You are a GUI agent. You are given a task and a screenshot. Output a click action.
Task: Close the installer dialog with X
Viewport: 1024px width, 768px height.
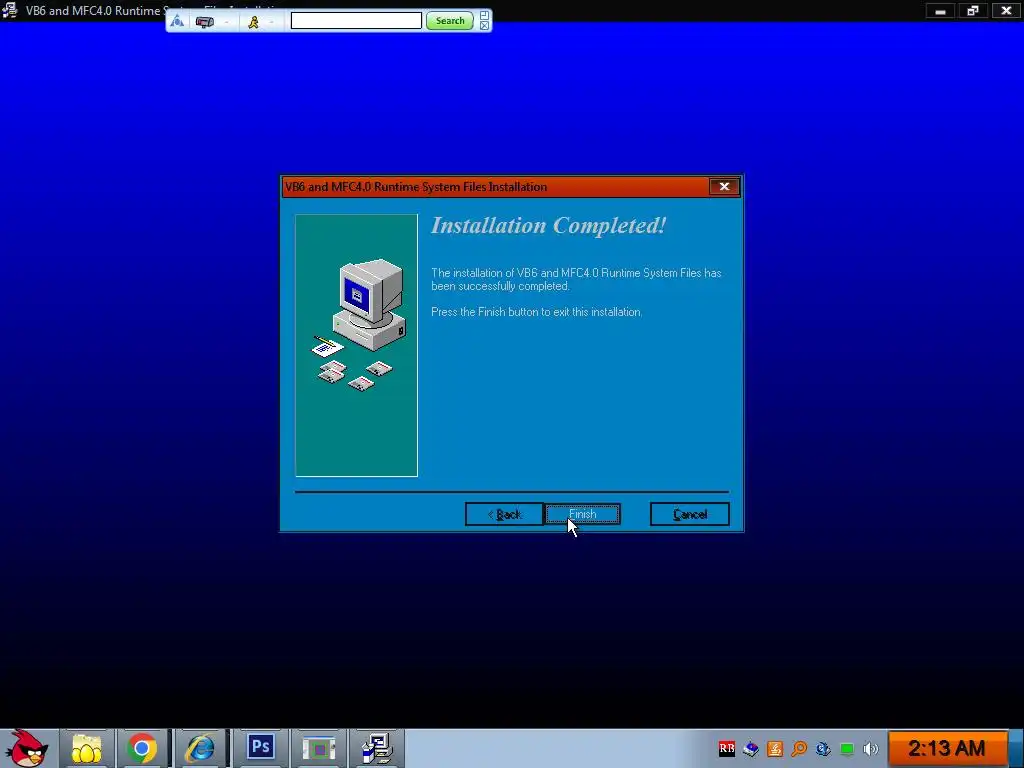(724, 187)
